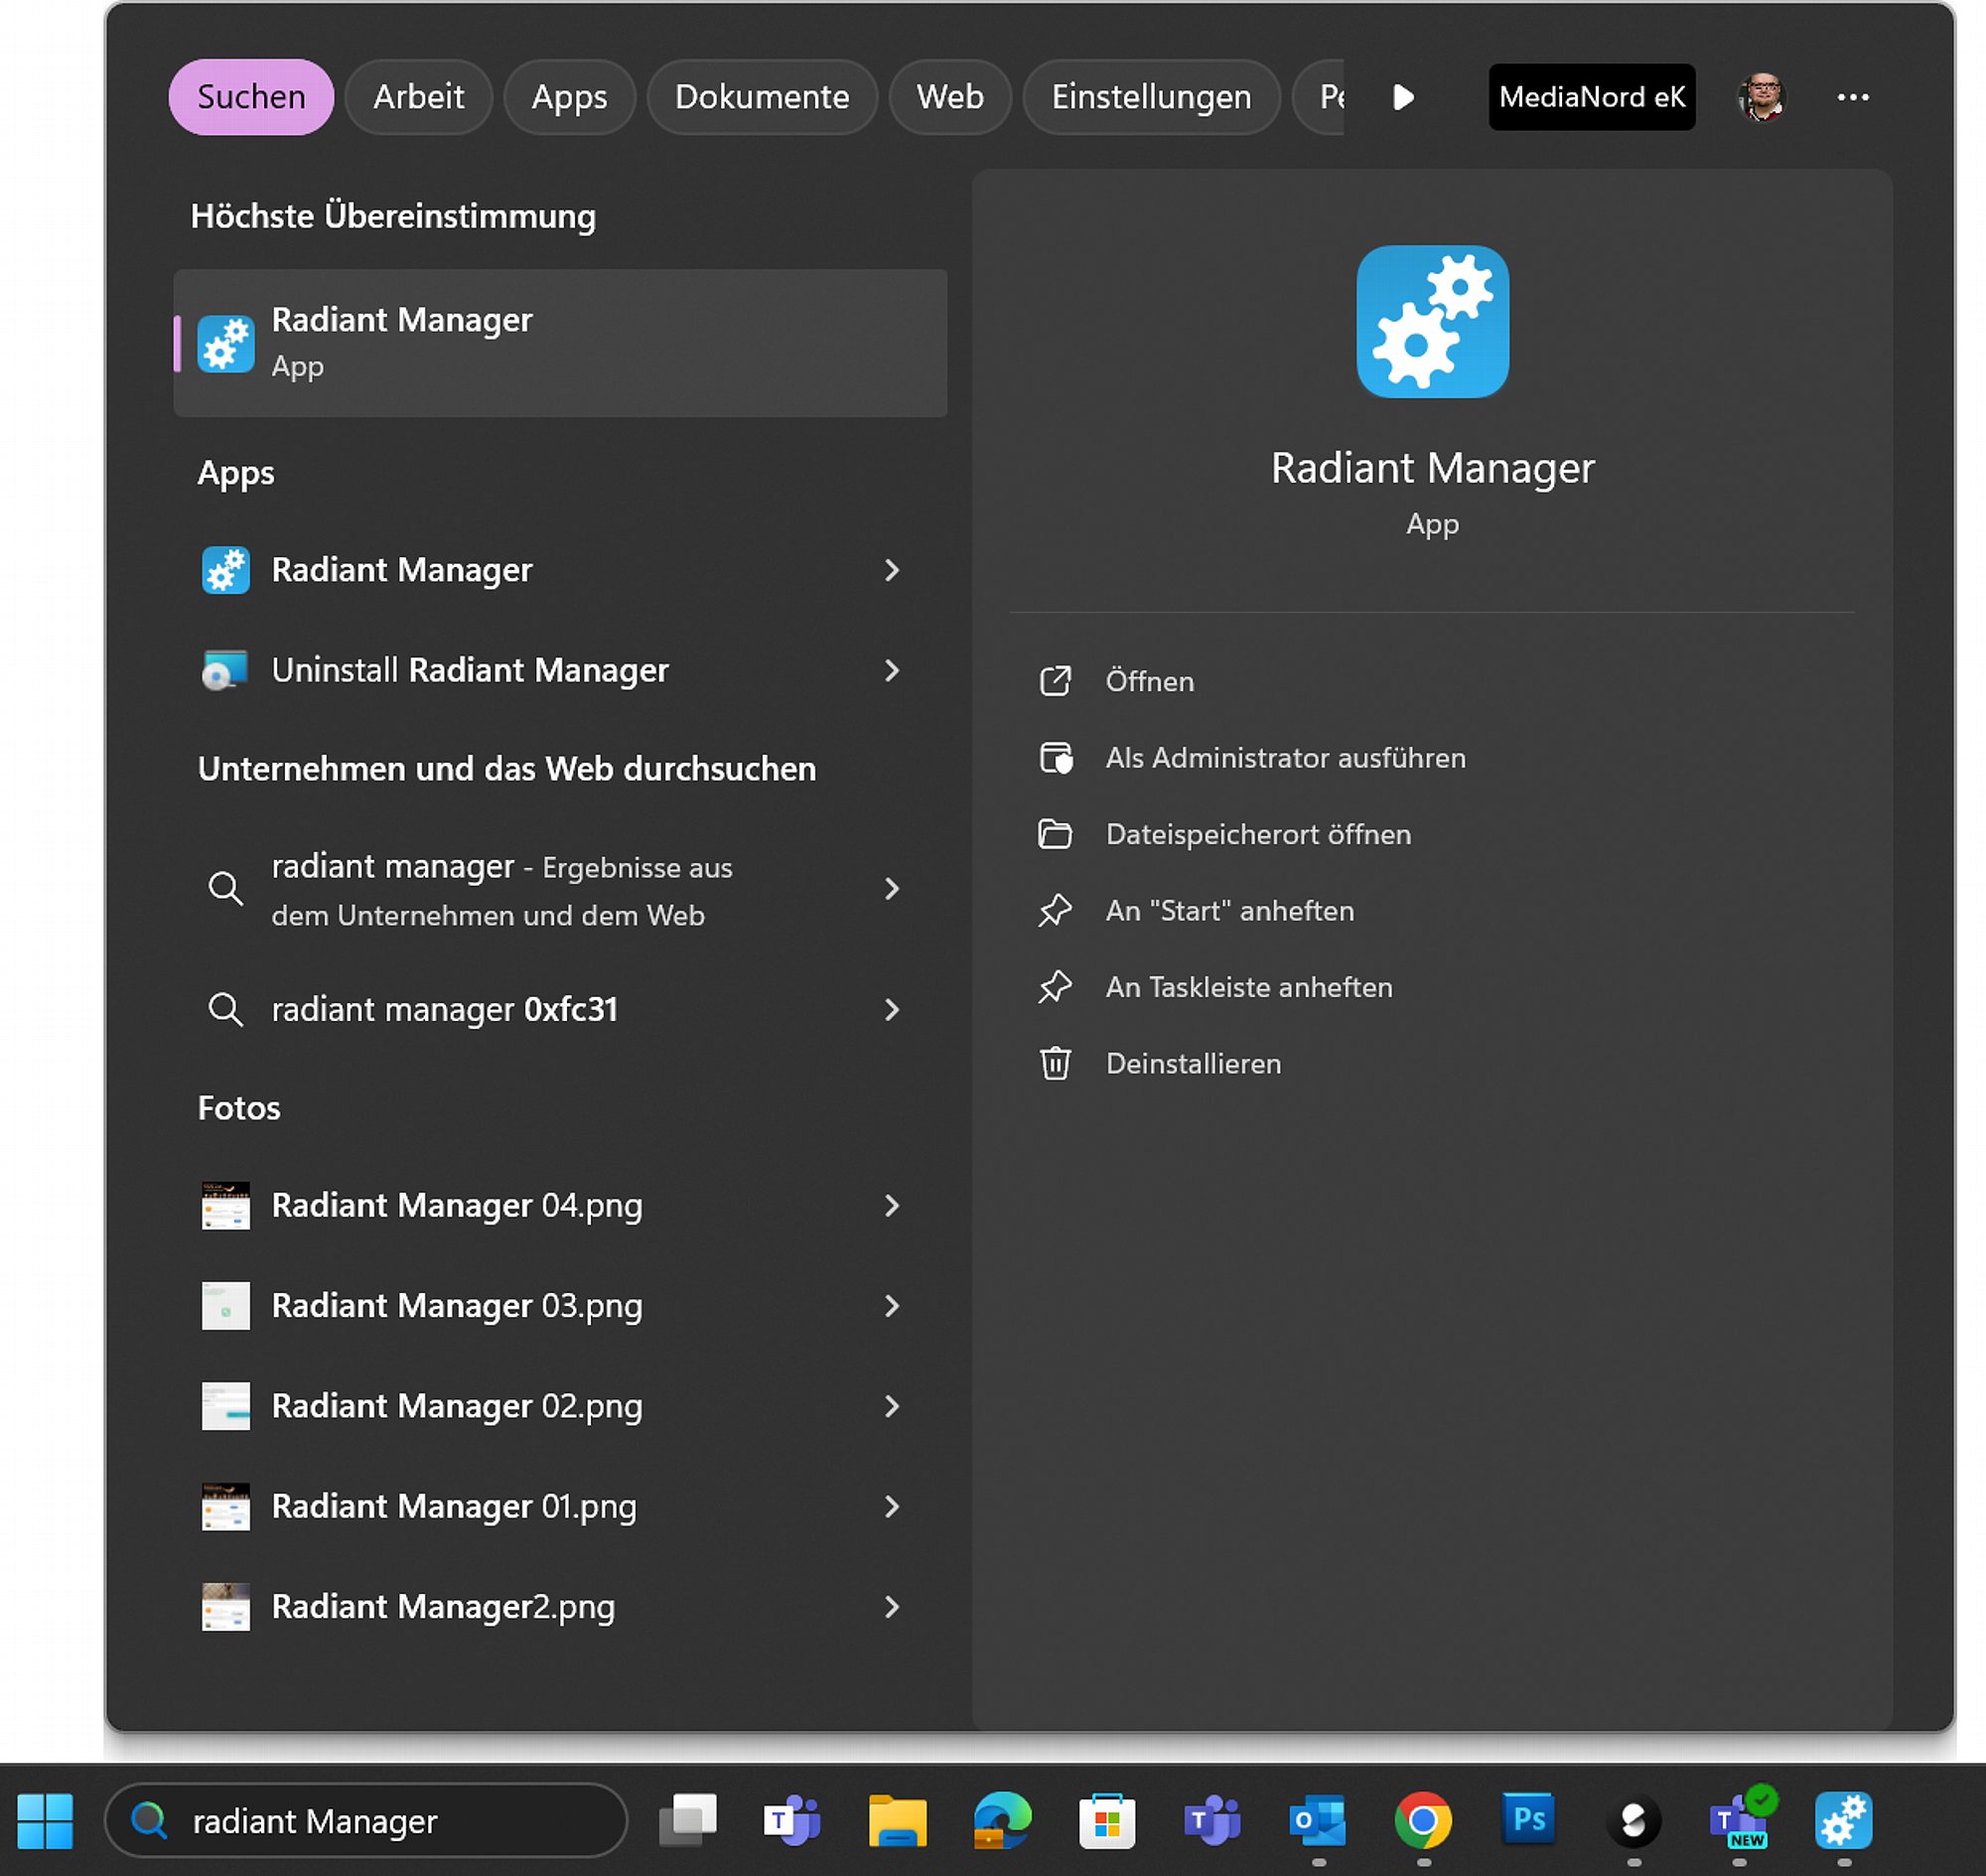Click the MediaNord eK account button
The image size is (1986, 1876).
pos(1592,97)
